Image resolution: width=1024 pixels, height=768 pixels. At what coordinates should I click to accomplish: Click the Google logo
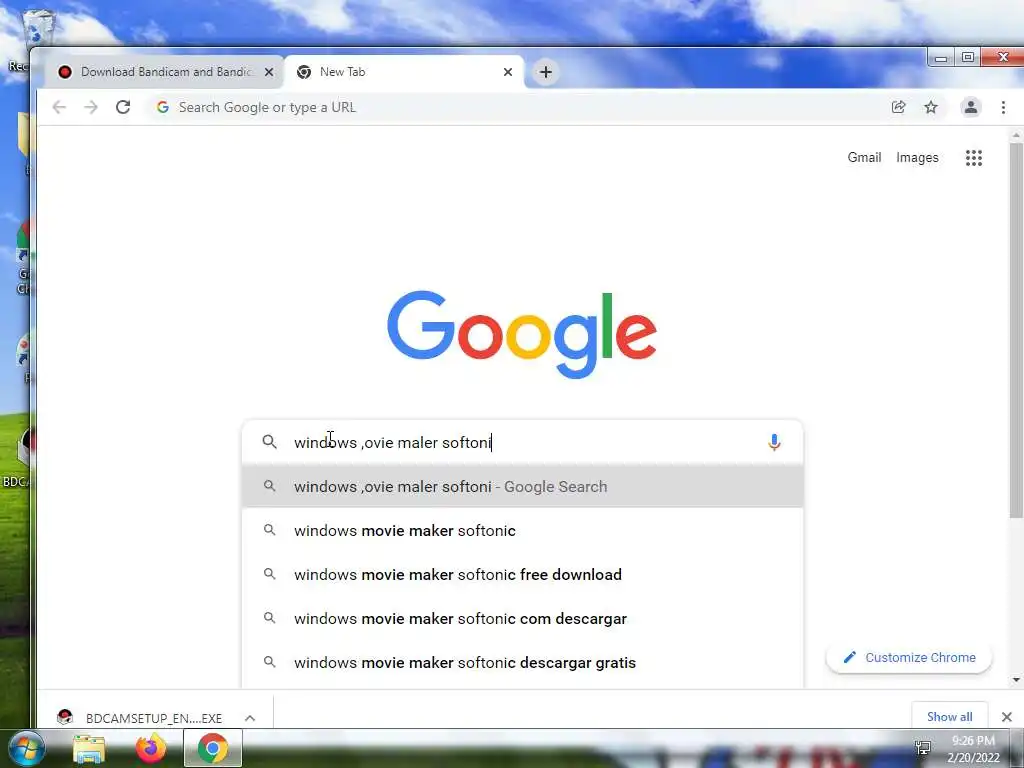[521, 334]
